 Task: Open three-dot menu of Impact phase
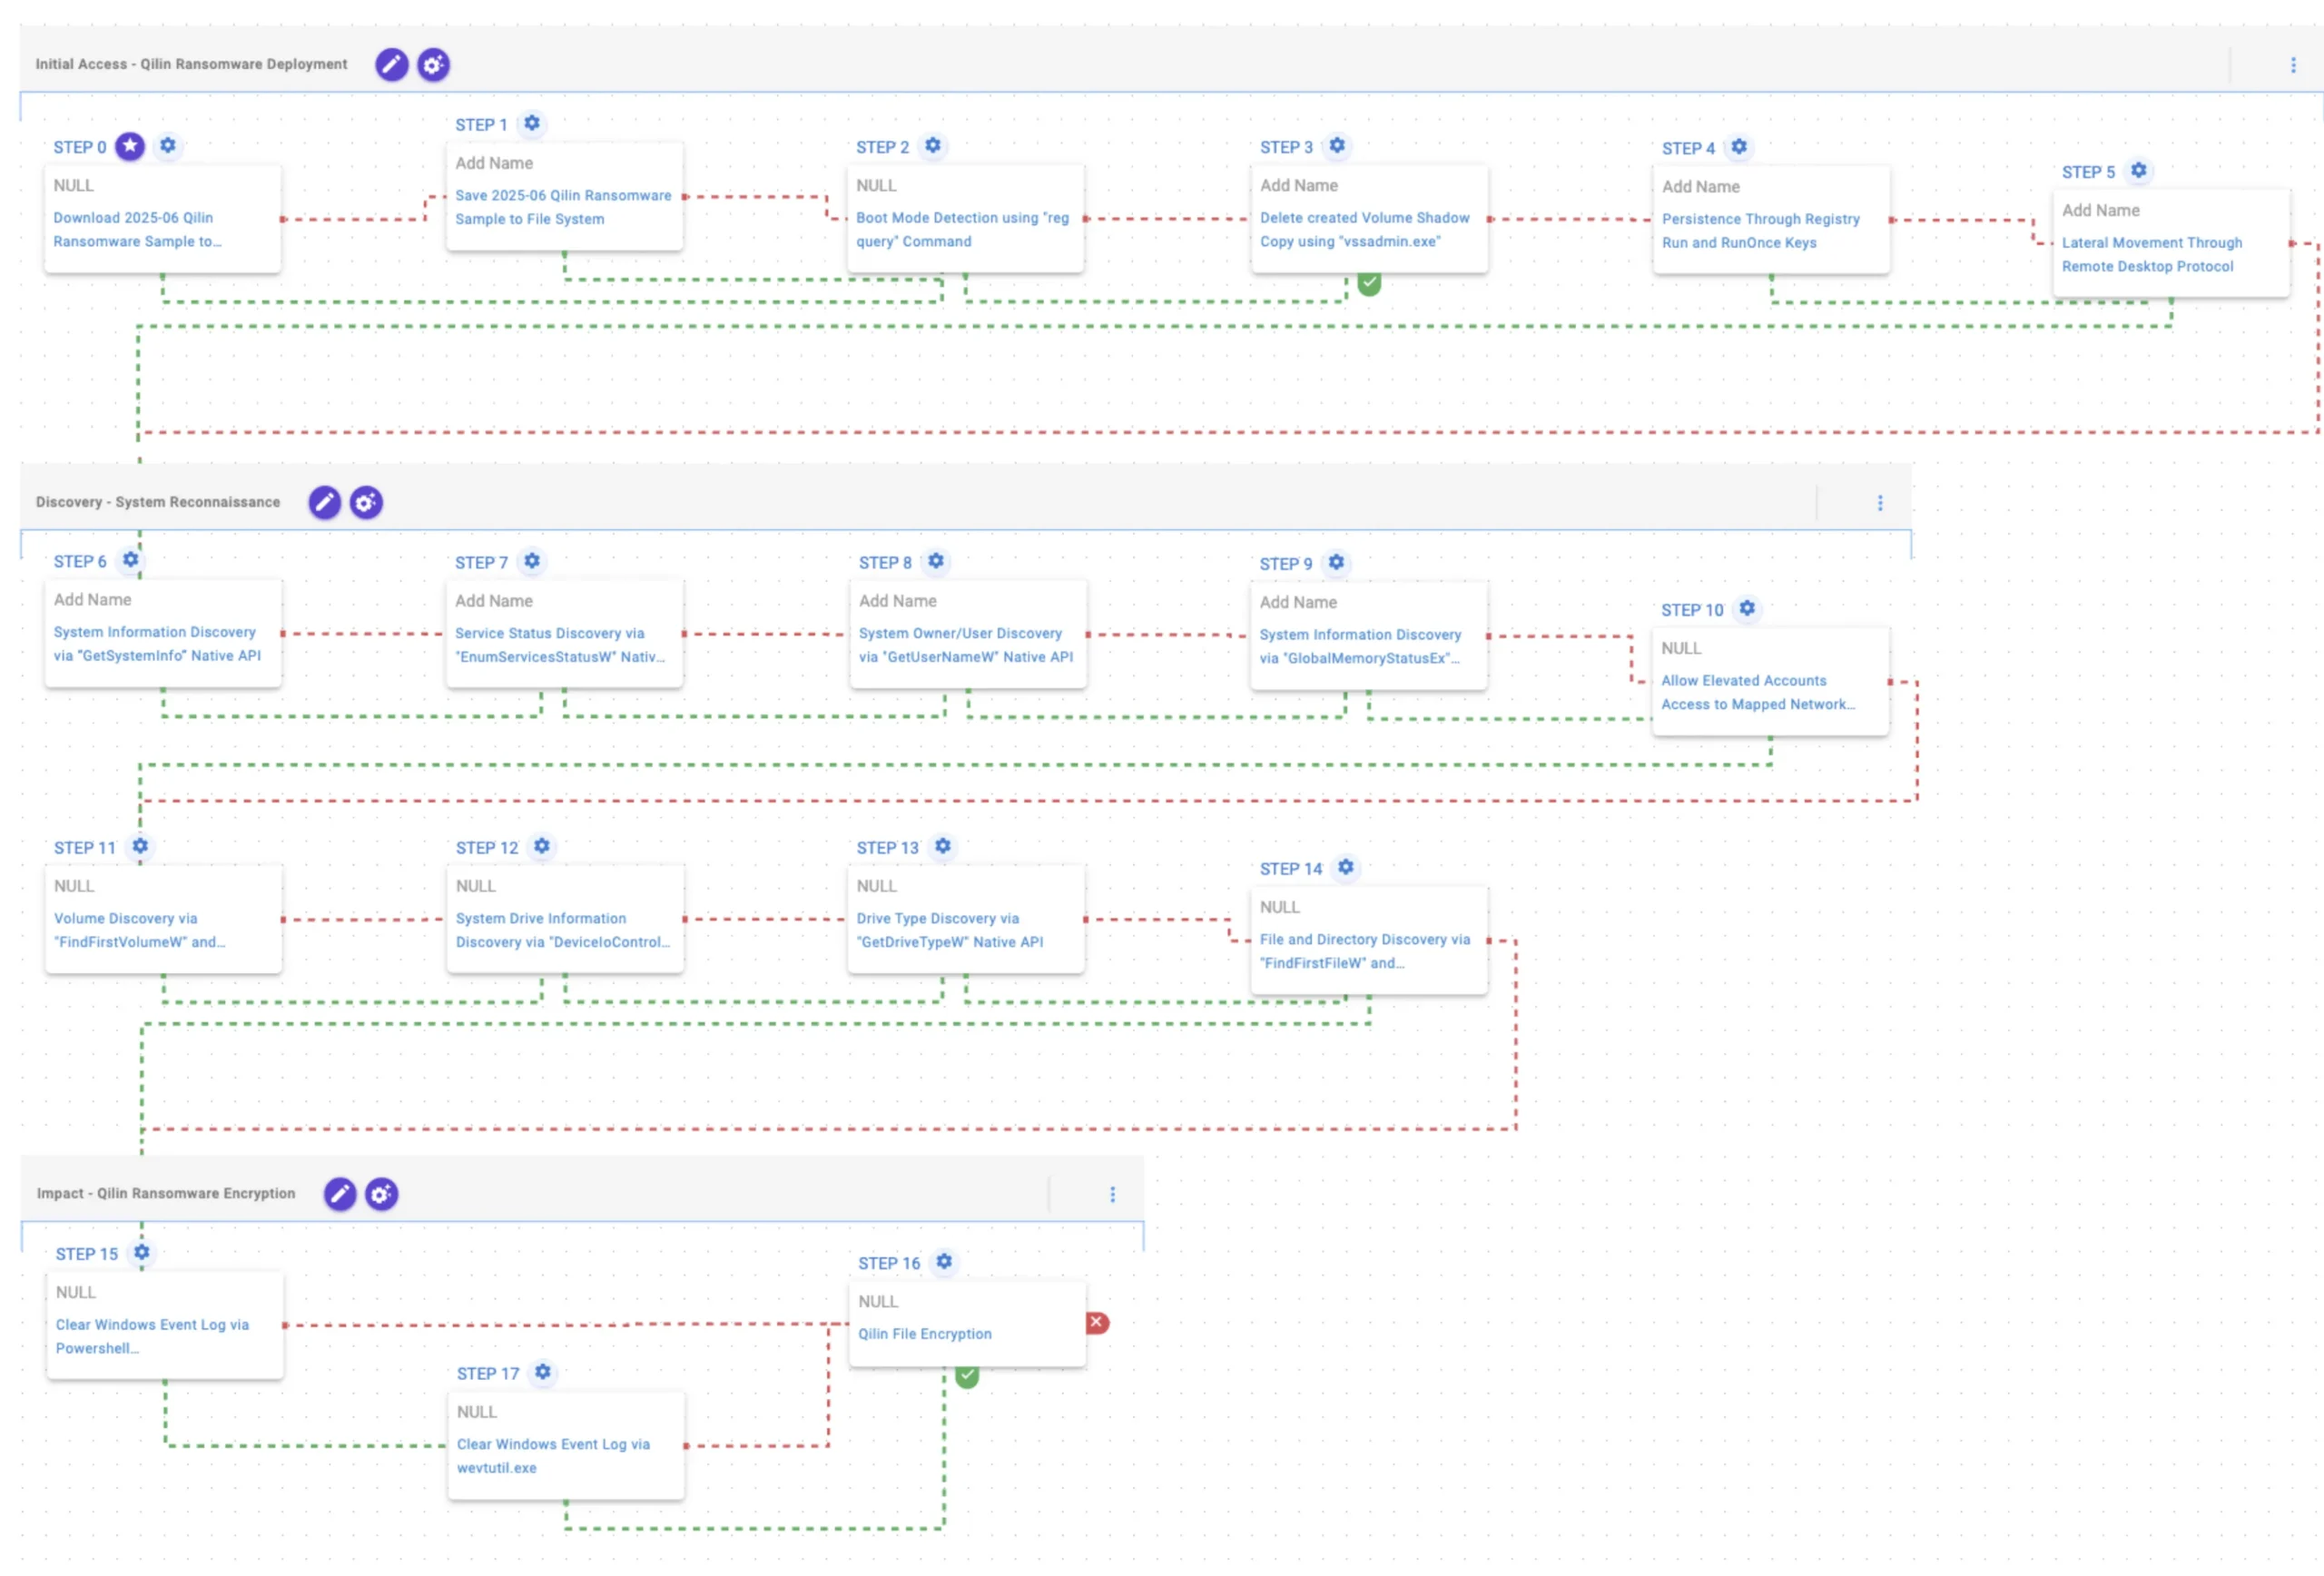[1112, 1195]
